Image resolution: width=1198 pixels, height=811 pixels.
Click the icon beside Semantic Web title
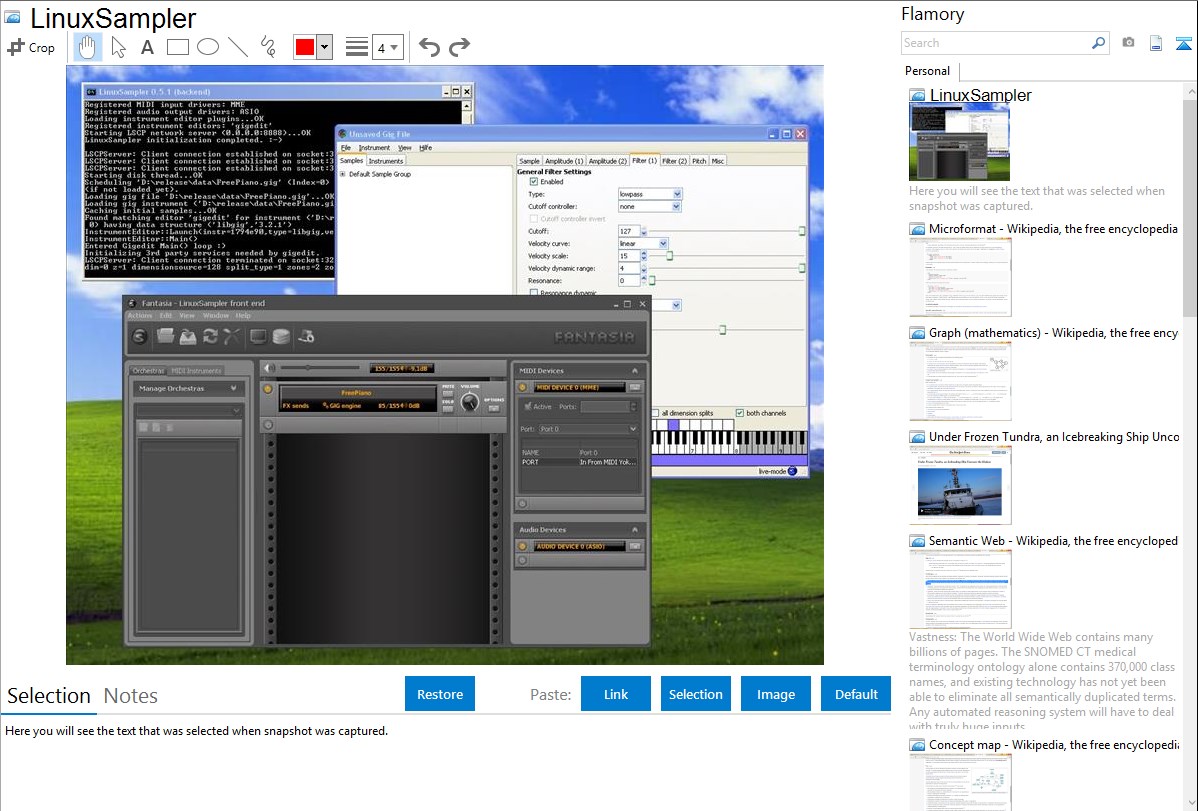pos(917,540)
